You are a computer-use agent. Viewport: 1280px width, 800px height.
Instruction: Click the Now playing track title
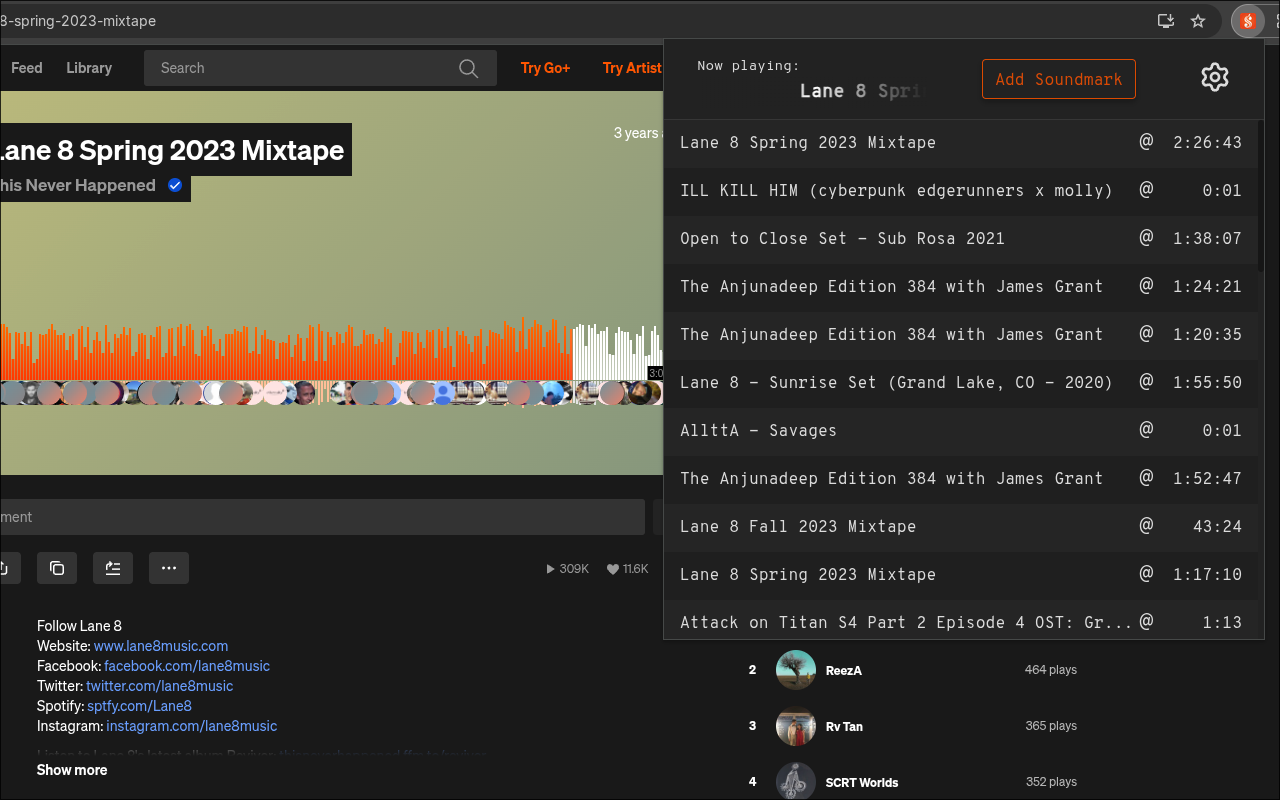click(863, 91)
